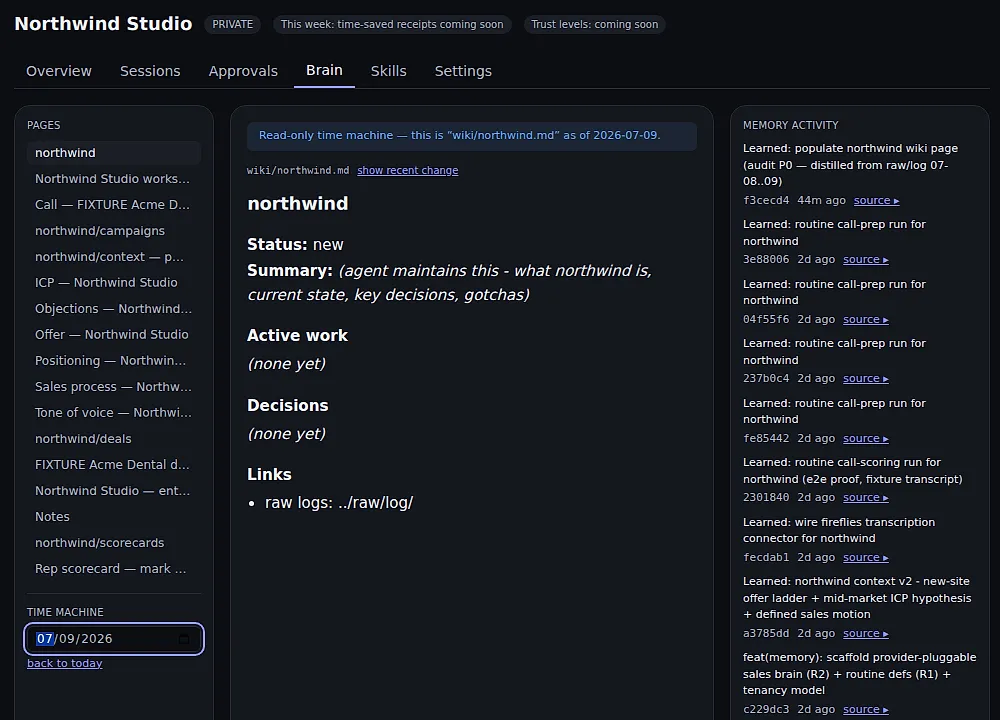This screenshot has width=1000, height=720.
Task: Click the 'raw logs: ../raw/log/' list item
Action: (339, 503)
